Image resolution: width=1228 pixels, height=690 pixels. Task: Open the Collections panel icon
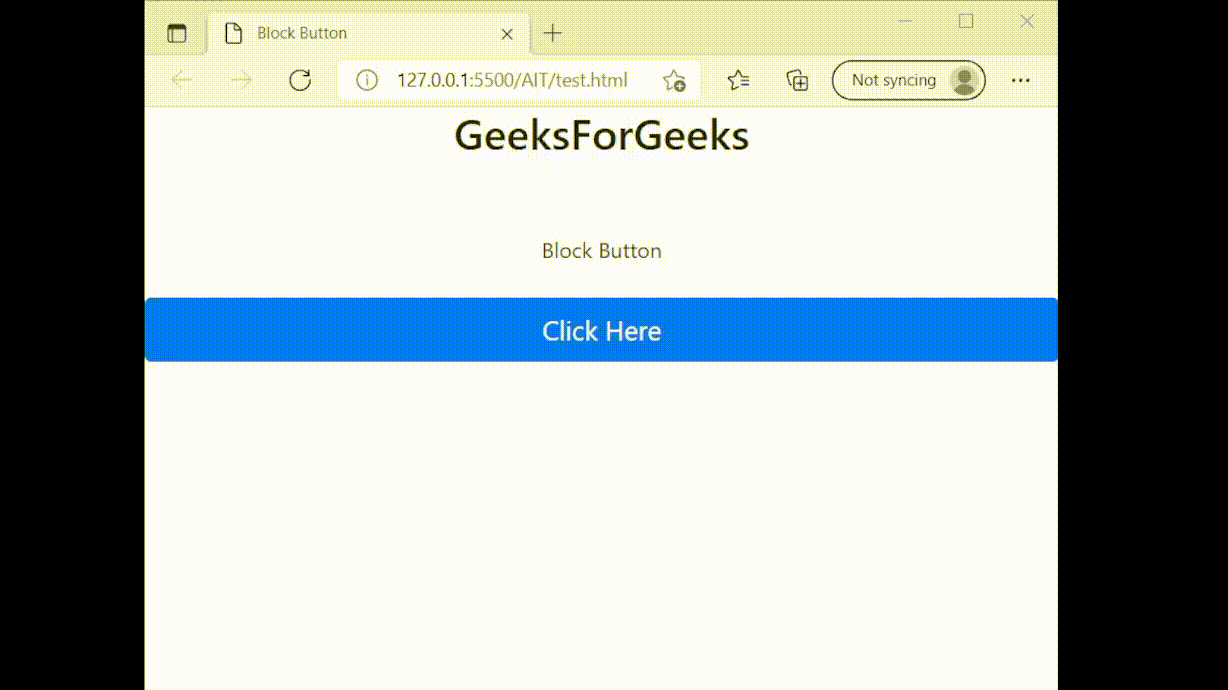[x=797, y=80]
